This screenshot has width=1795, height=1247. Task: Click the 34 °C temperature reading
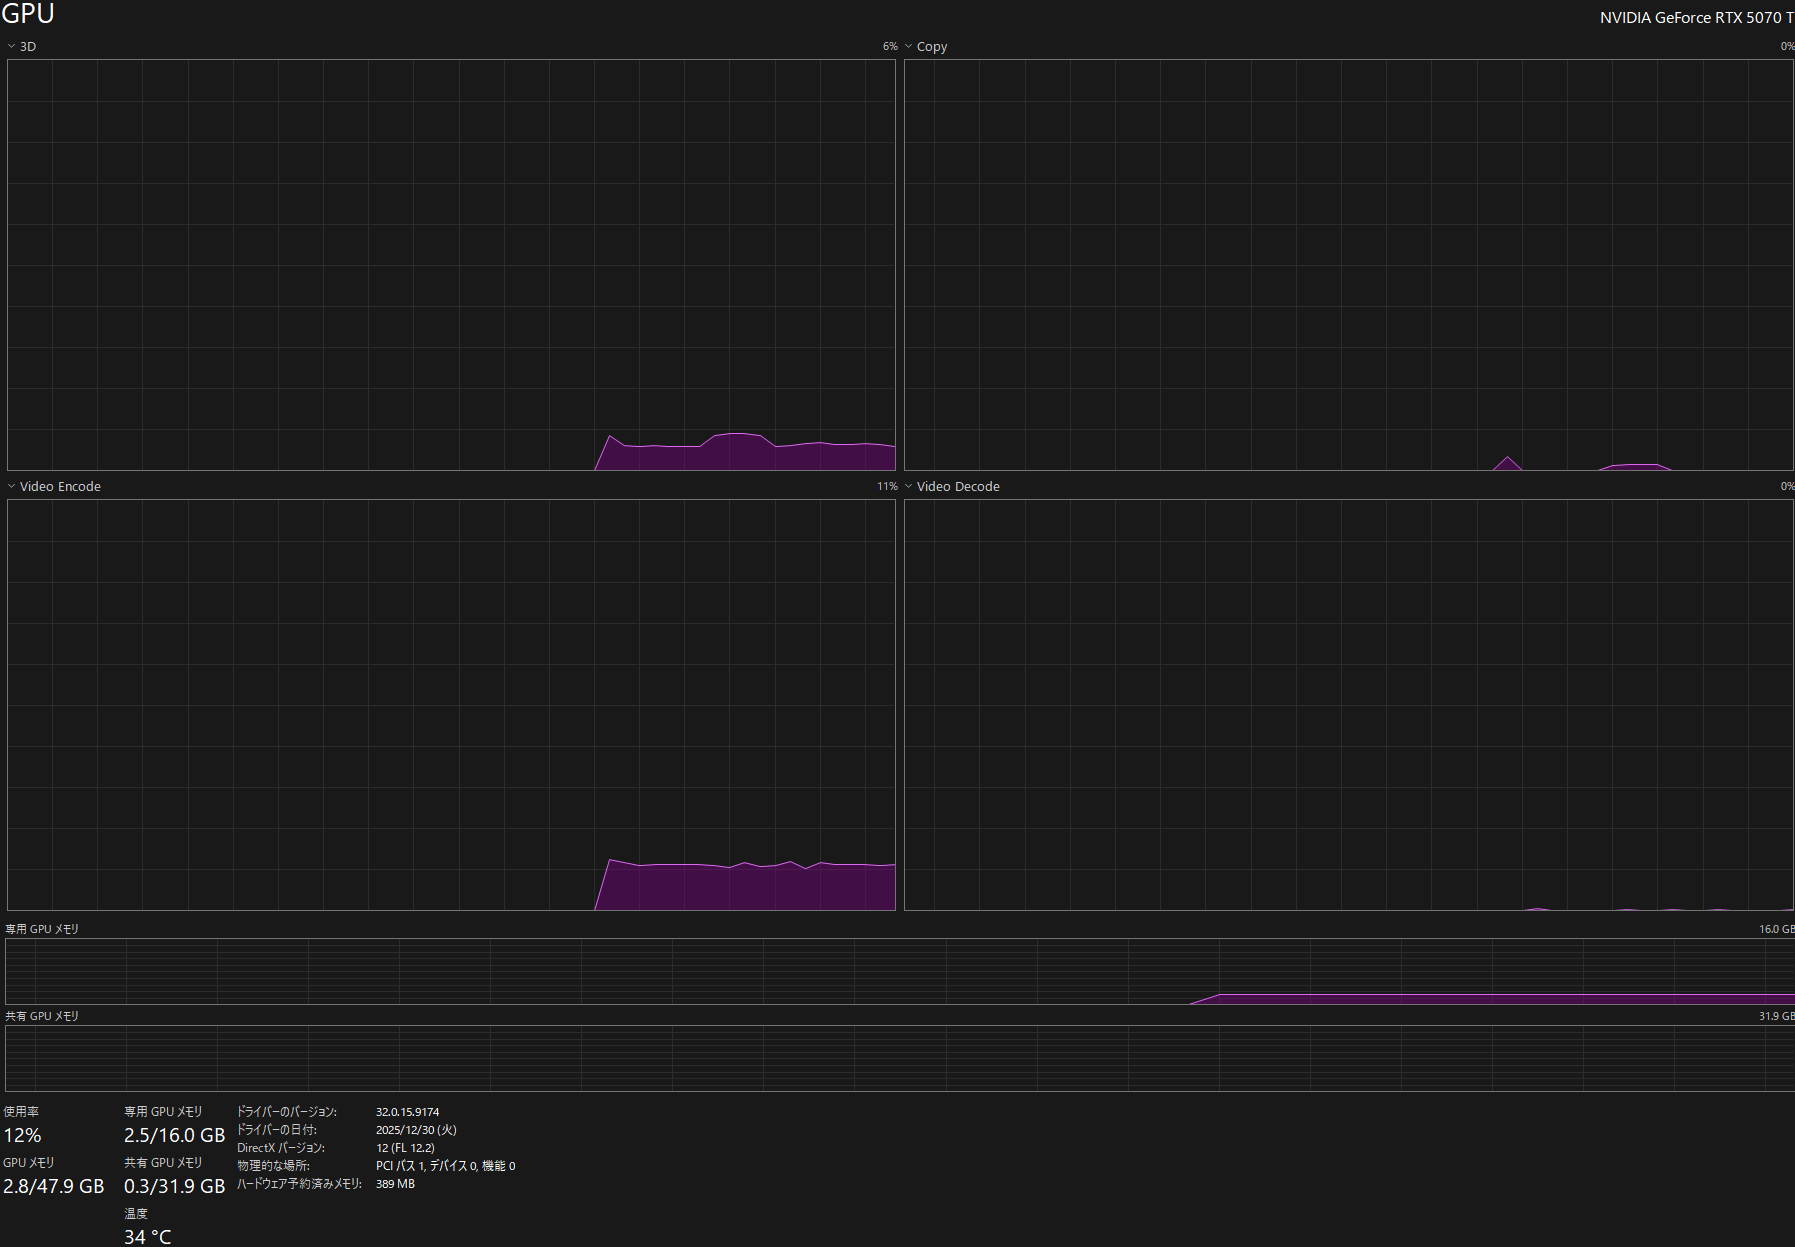pos(148,1237)
